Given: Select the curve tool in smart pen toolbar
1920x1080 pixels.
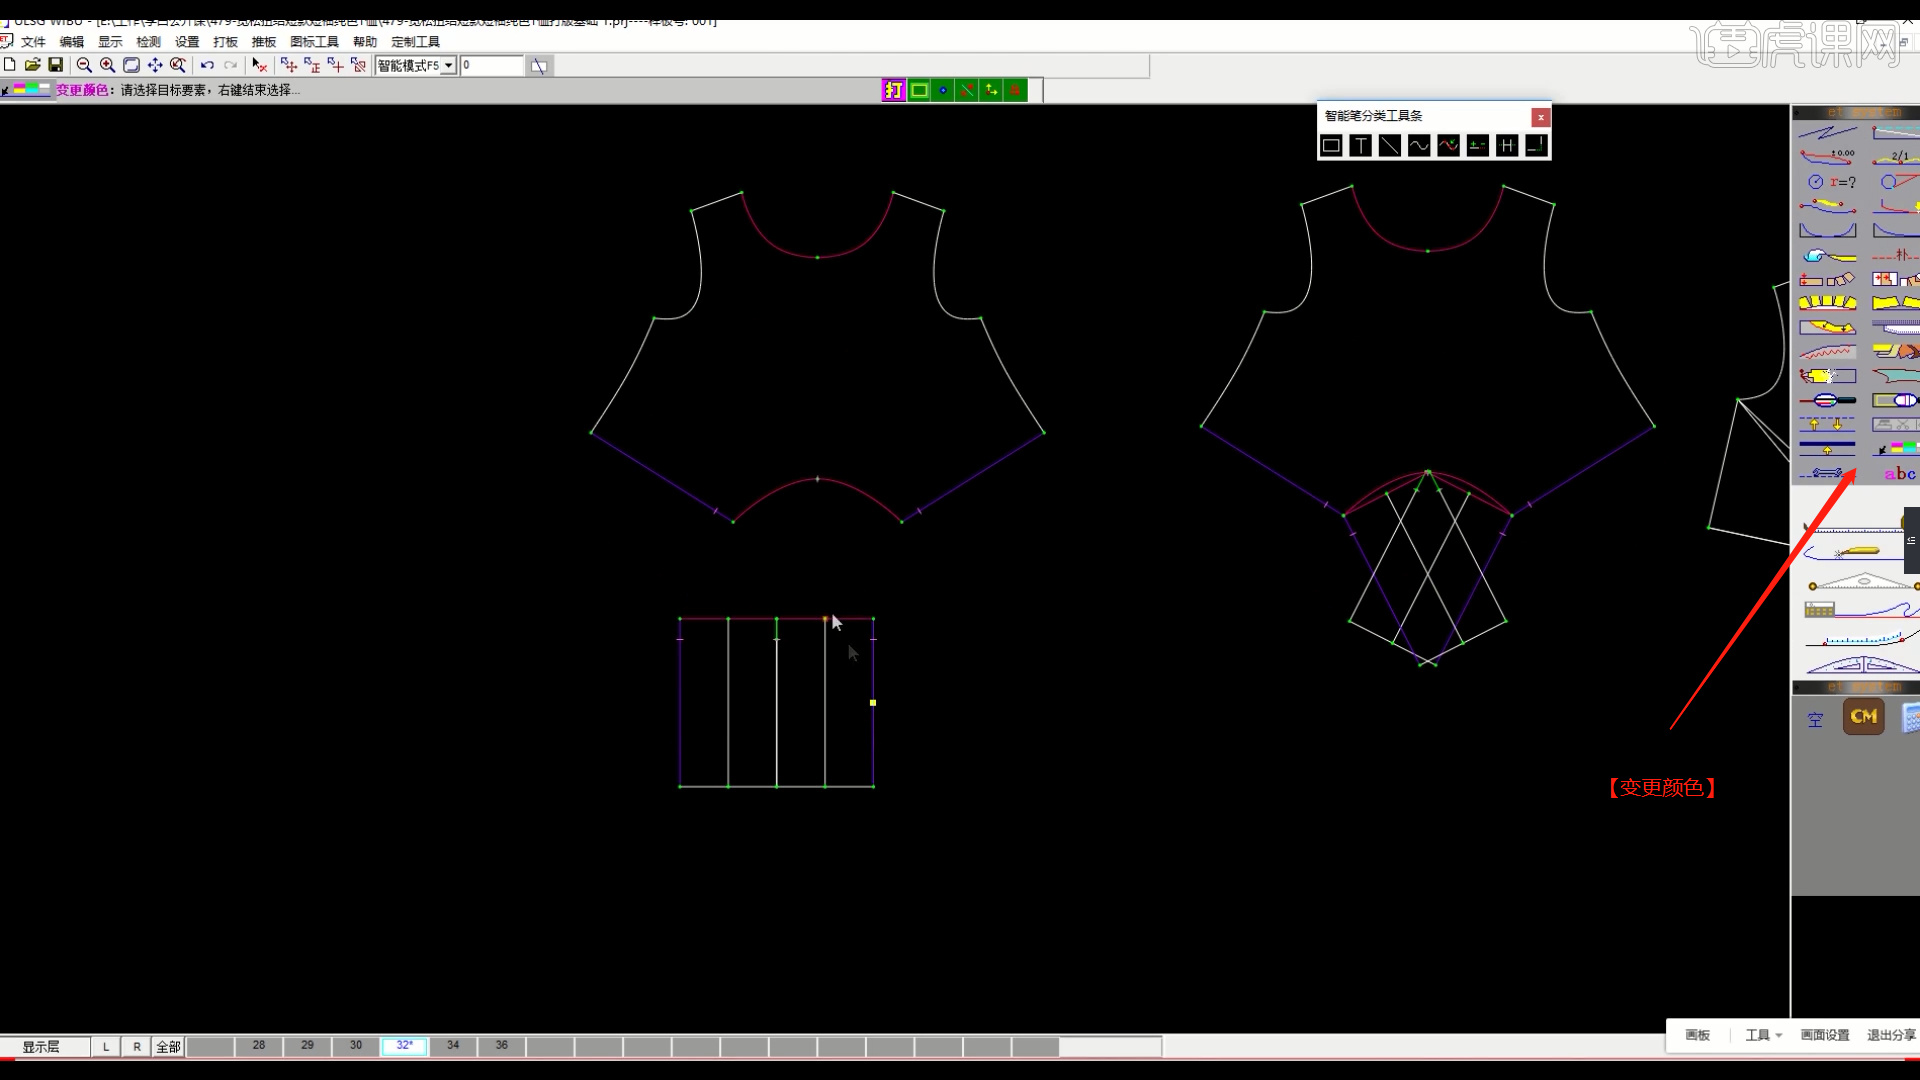Looking at the screenshot, I should coord(1419,146).
